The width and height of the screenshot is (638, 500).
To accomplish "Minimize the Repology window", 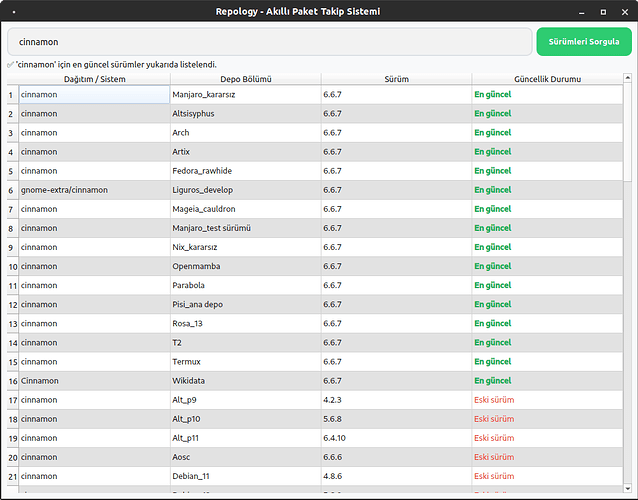I will (582, 12).
